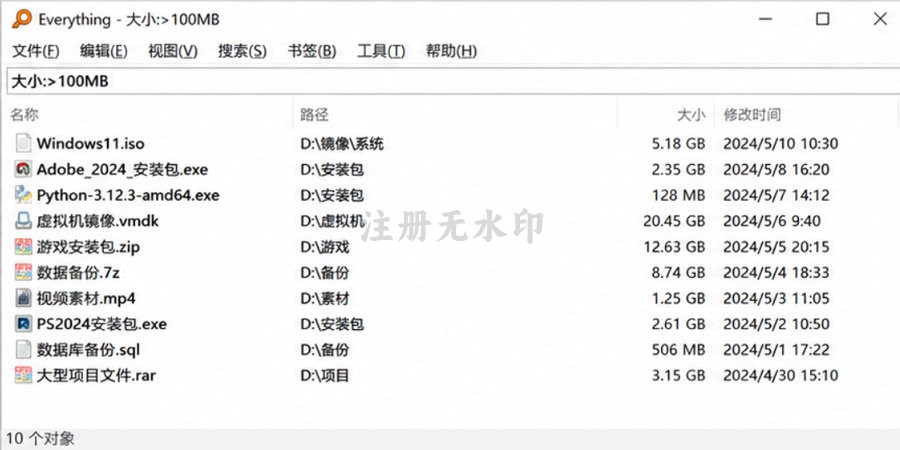Click the size value 3.15 GB

(x=678, y=376)
